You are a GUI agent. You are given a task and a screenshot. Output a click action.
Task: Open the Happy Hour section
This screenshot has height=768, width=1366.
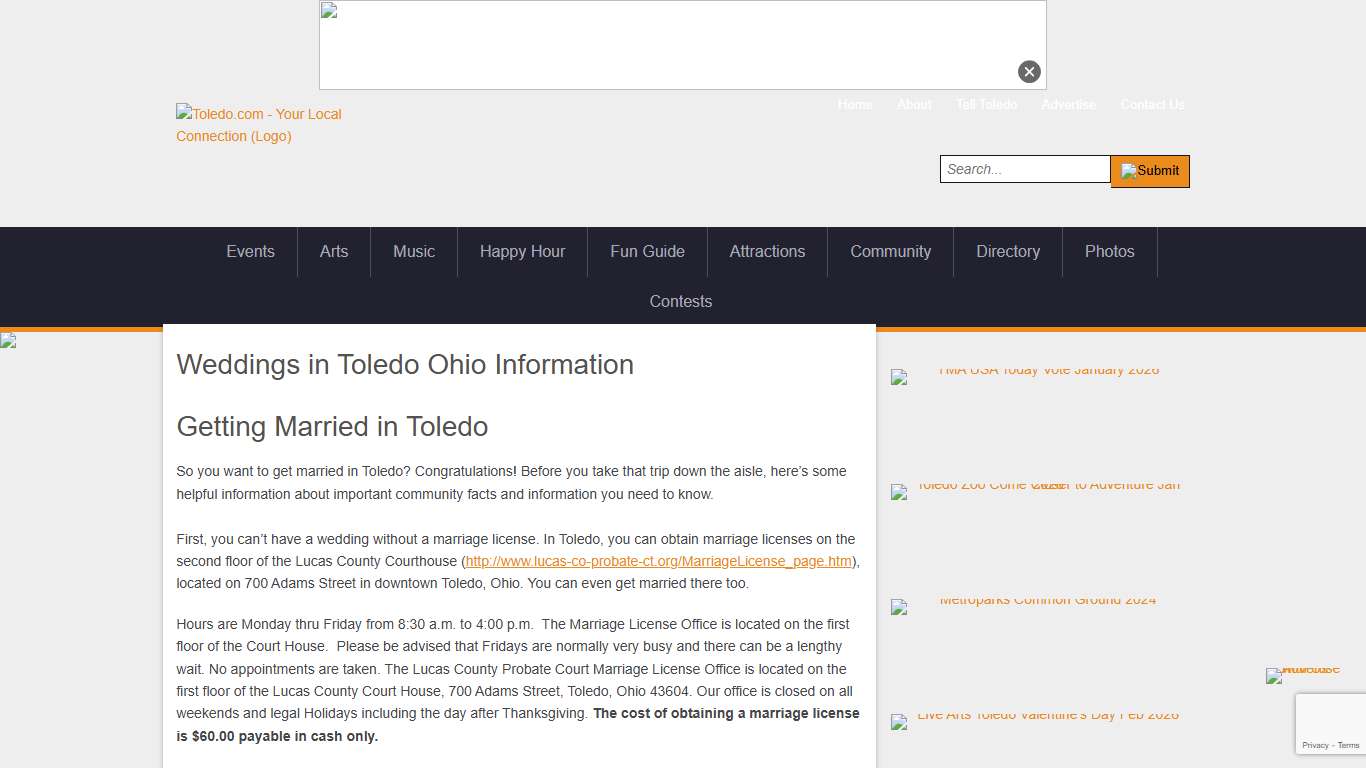(x=522, y=252)
